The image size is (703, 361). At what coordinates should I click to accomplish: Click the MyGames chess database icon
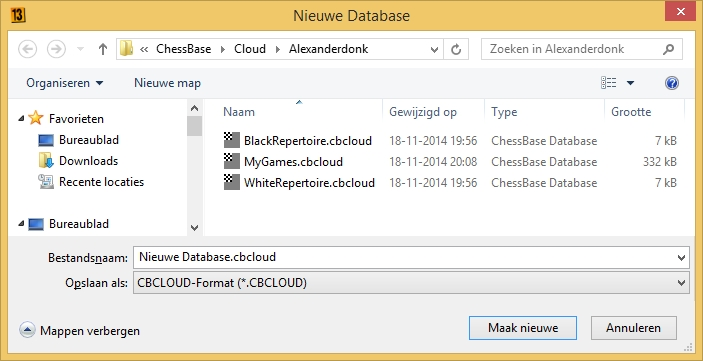[x=232, y=161]
